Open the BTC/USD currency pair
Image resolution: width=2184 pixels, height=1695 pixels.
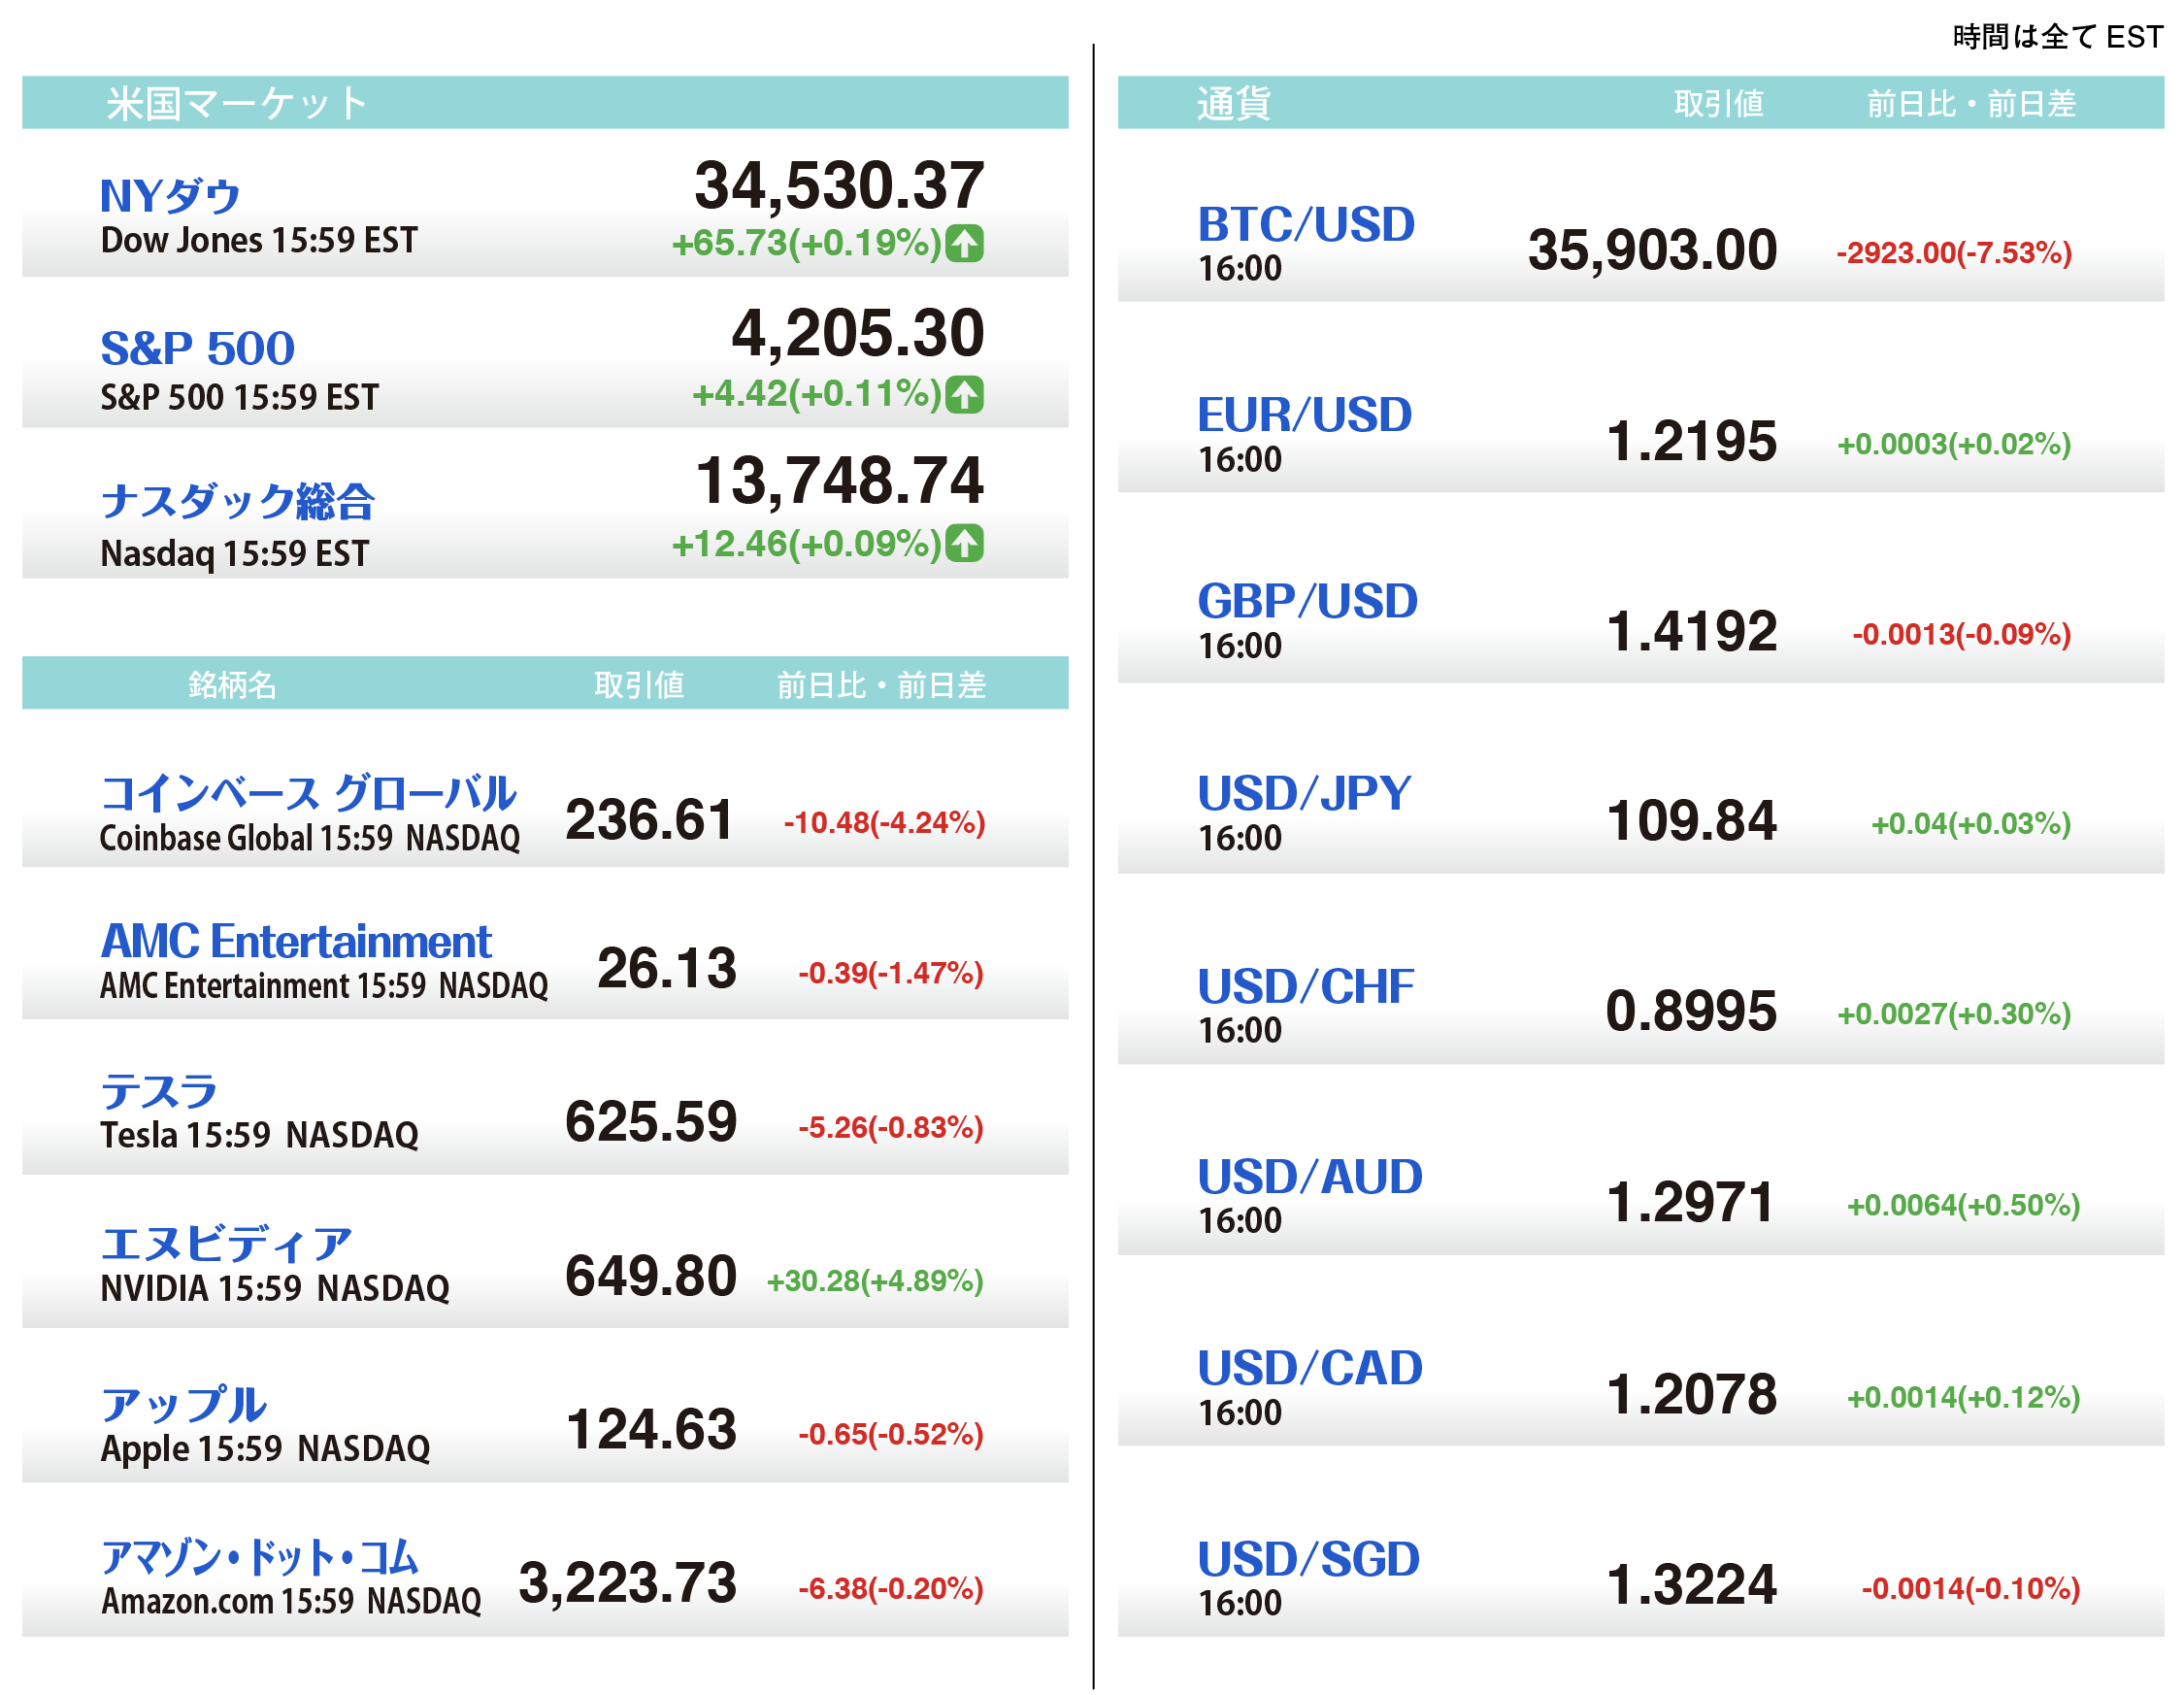pos(1306,224)
